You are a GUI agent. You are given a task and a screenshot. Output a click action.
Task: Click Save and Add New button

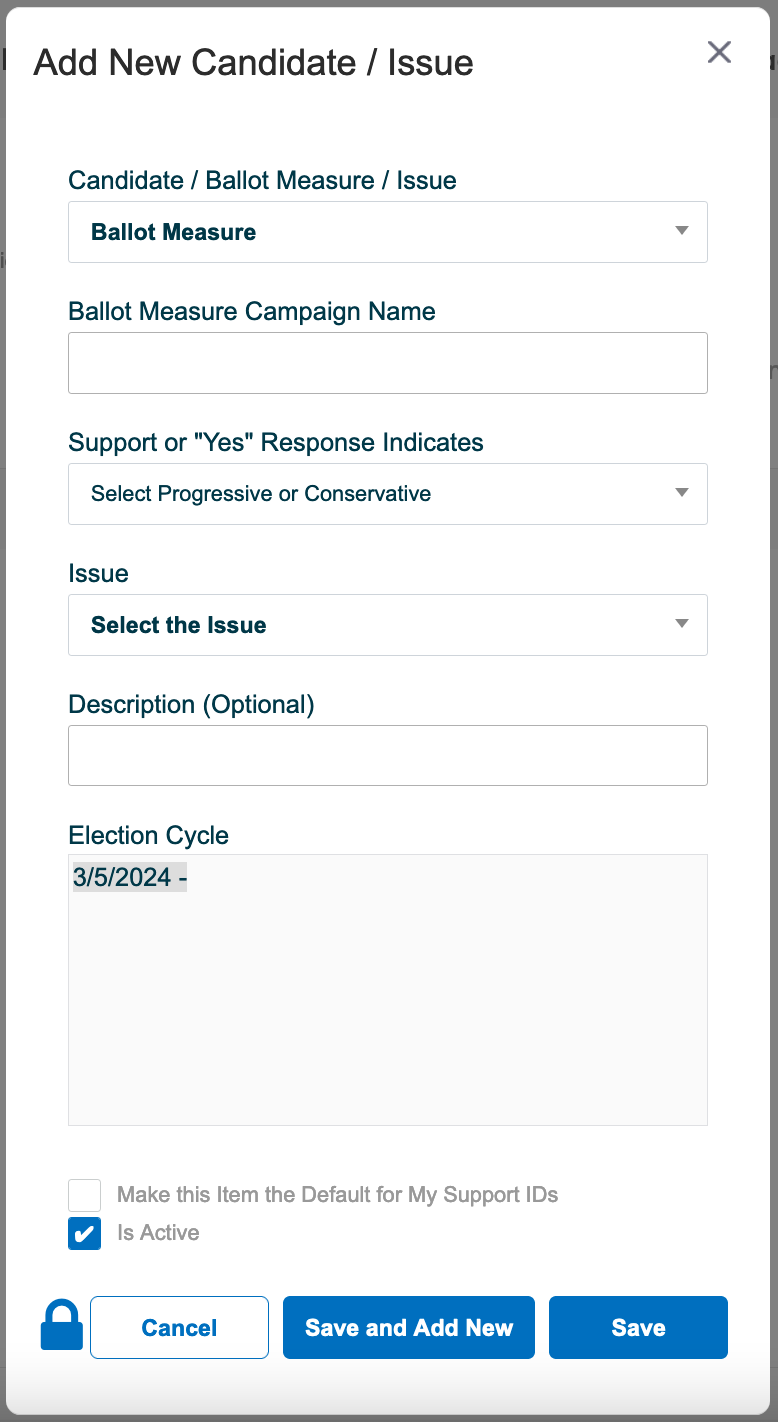[x=409, y=1328]
